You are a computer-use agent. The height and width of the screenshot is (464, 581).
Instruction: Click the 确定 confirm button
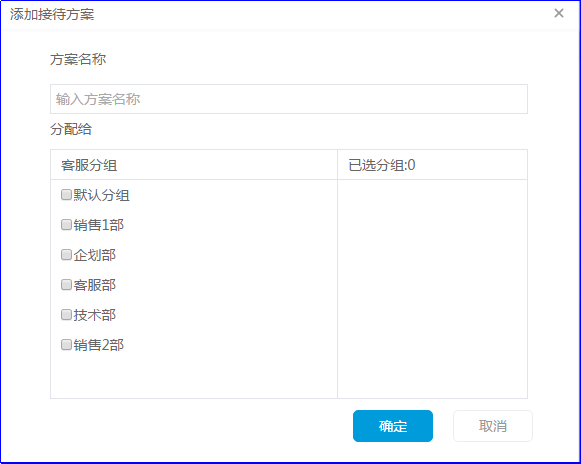point(393,426)
